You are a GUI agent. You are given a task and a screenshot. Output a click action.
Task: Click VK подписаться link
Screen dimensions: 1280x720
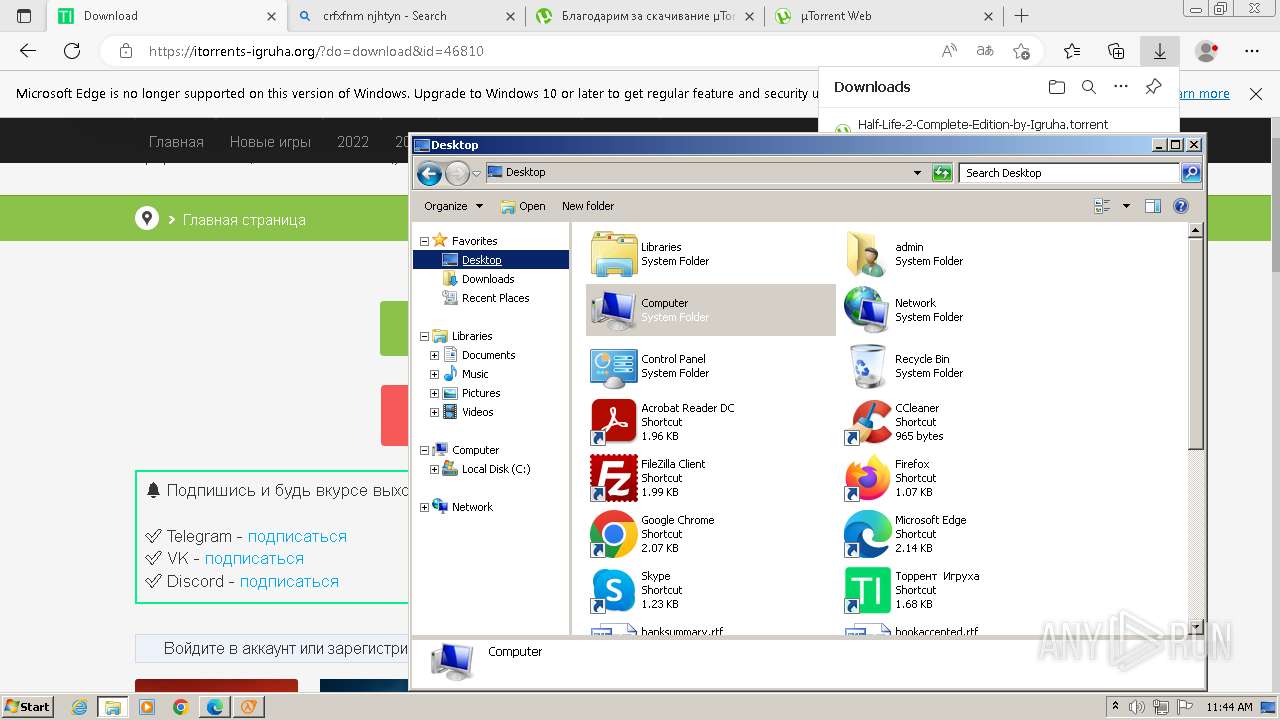click(x=254, y=558)
